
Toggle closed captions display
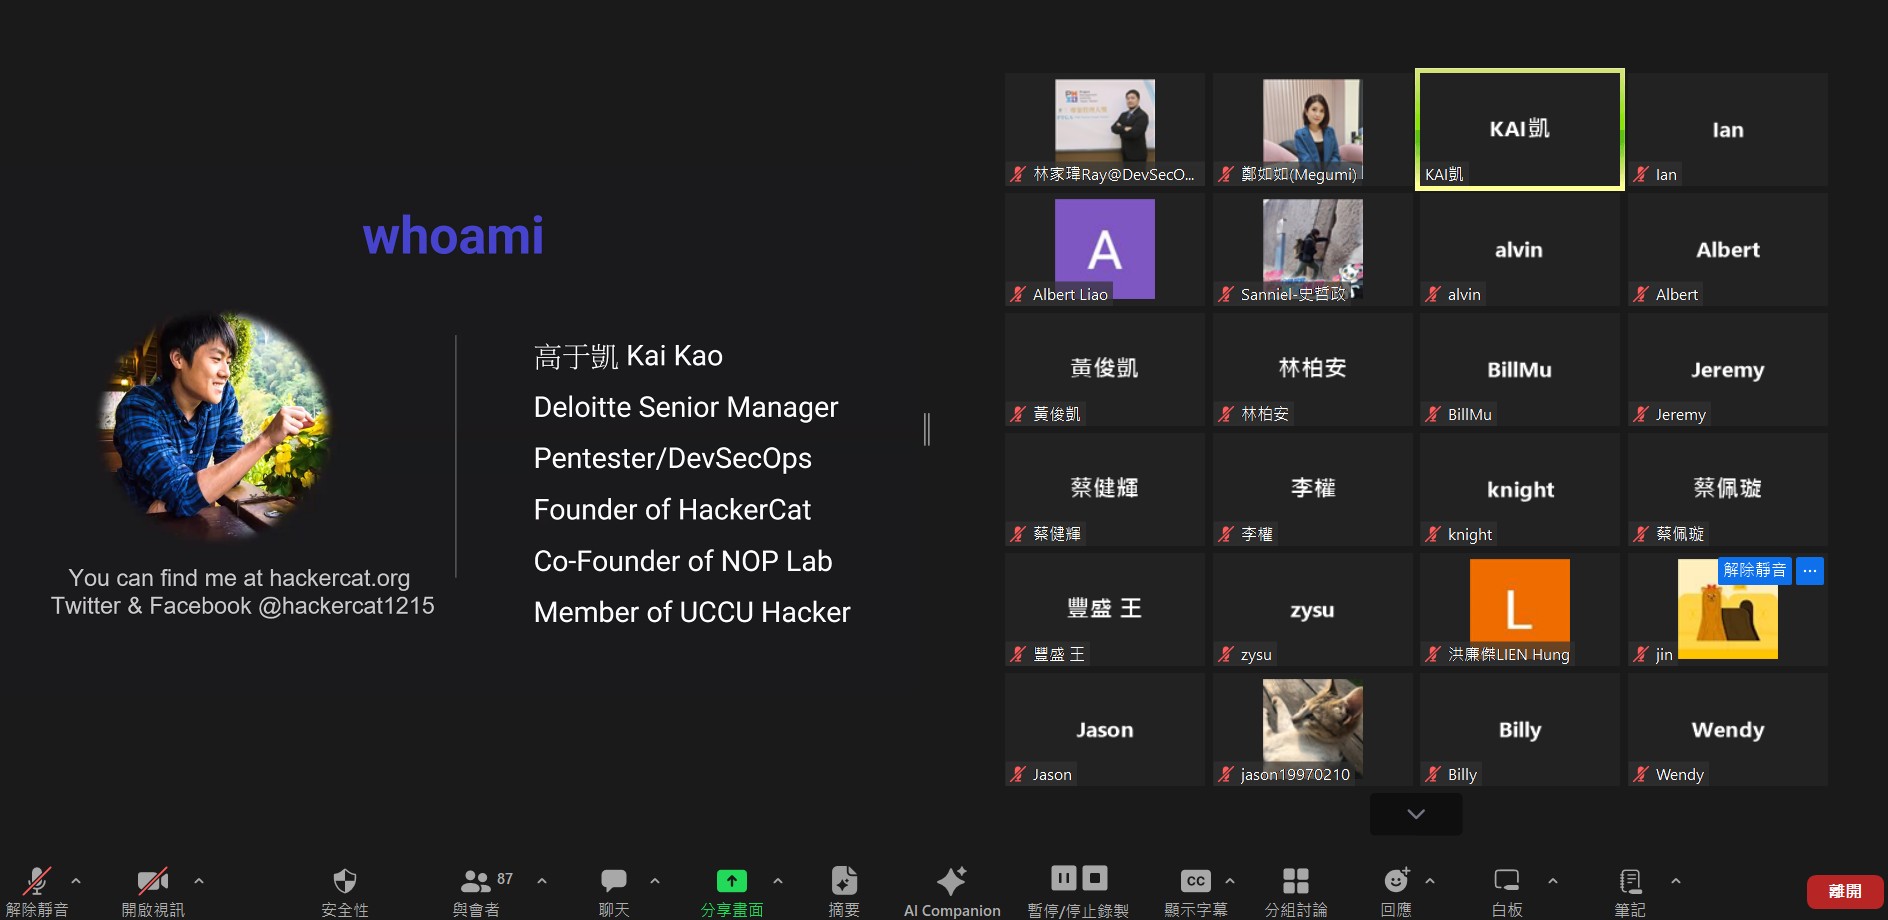coord(1195,882)
